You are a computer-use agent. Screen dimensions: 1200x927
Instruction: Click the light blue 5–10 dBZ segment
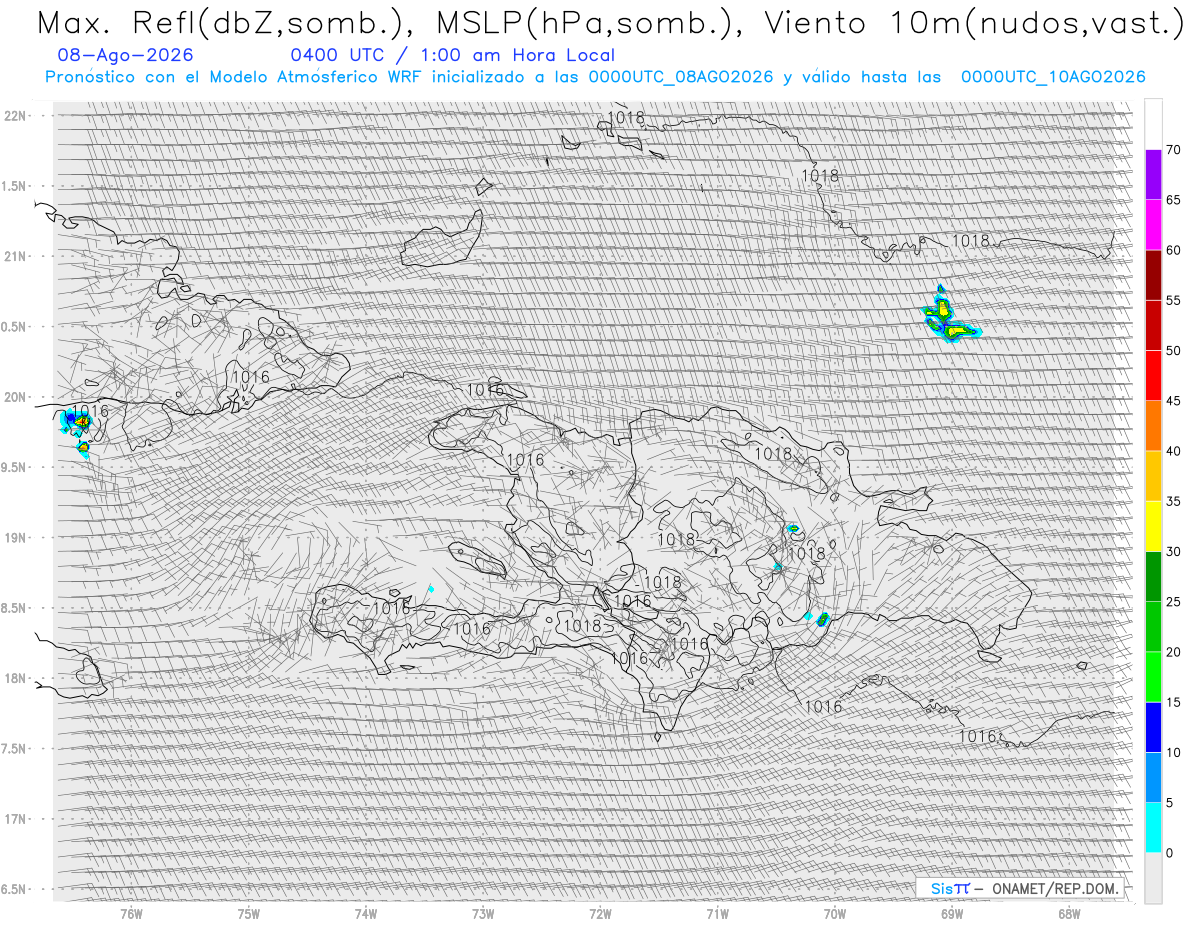click(x=1153, y=777)
